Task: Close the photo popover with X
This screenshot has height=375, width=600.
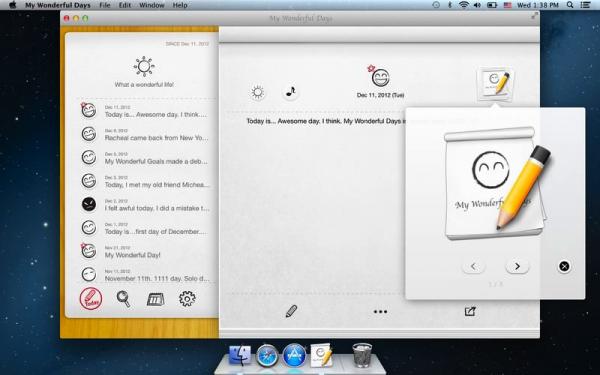Action: pos(564,266)
